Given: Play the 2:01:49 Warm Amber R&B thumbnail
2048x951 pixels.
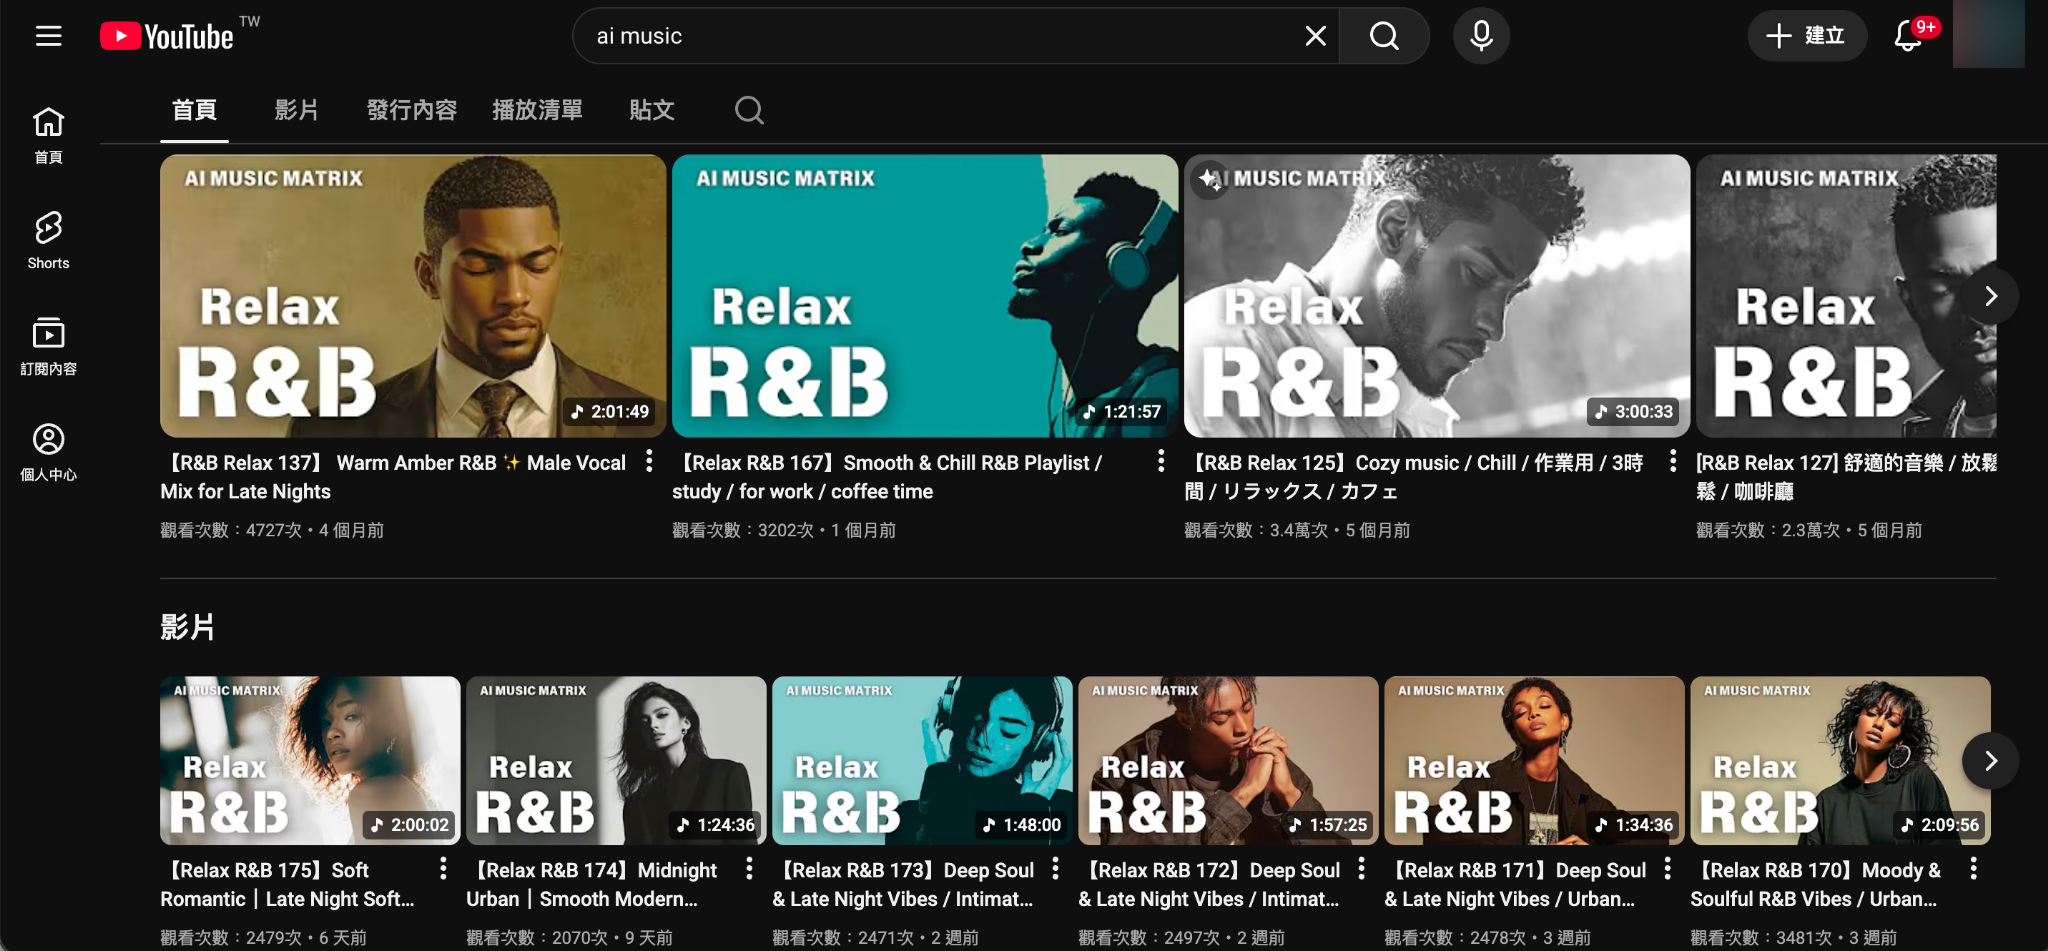Looking at the screenshot, I should [x=413, y=296].
